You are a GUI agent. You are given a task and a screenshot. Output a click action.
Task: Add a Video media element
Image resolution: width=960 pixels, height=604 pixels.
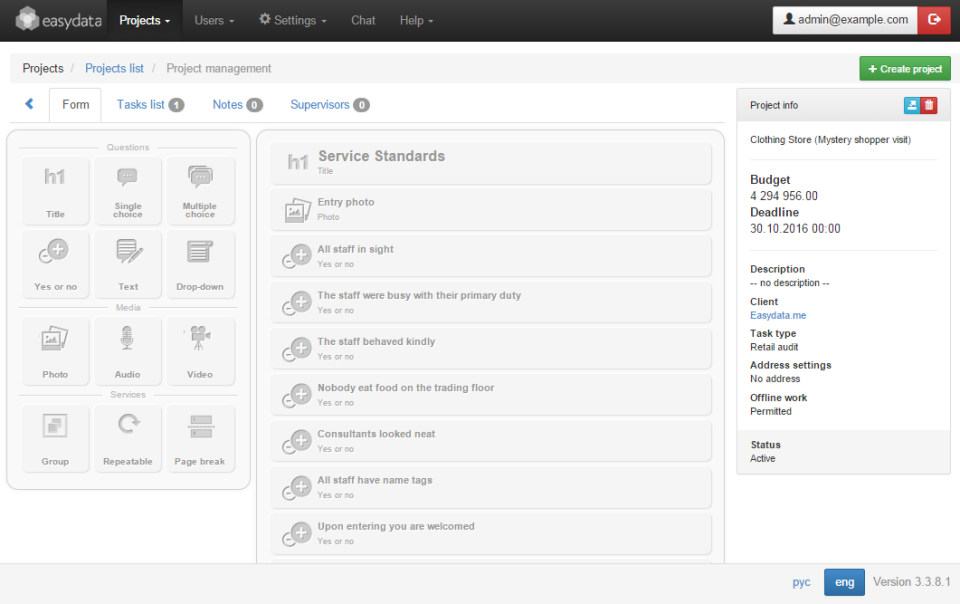[x=200, y=350]
